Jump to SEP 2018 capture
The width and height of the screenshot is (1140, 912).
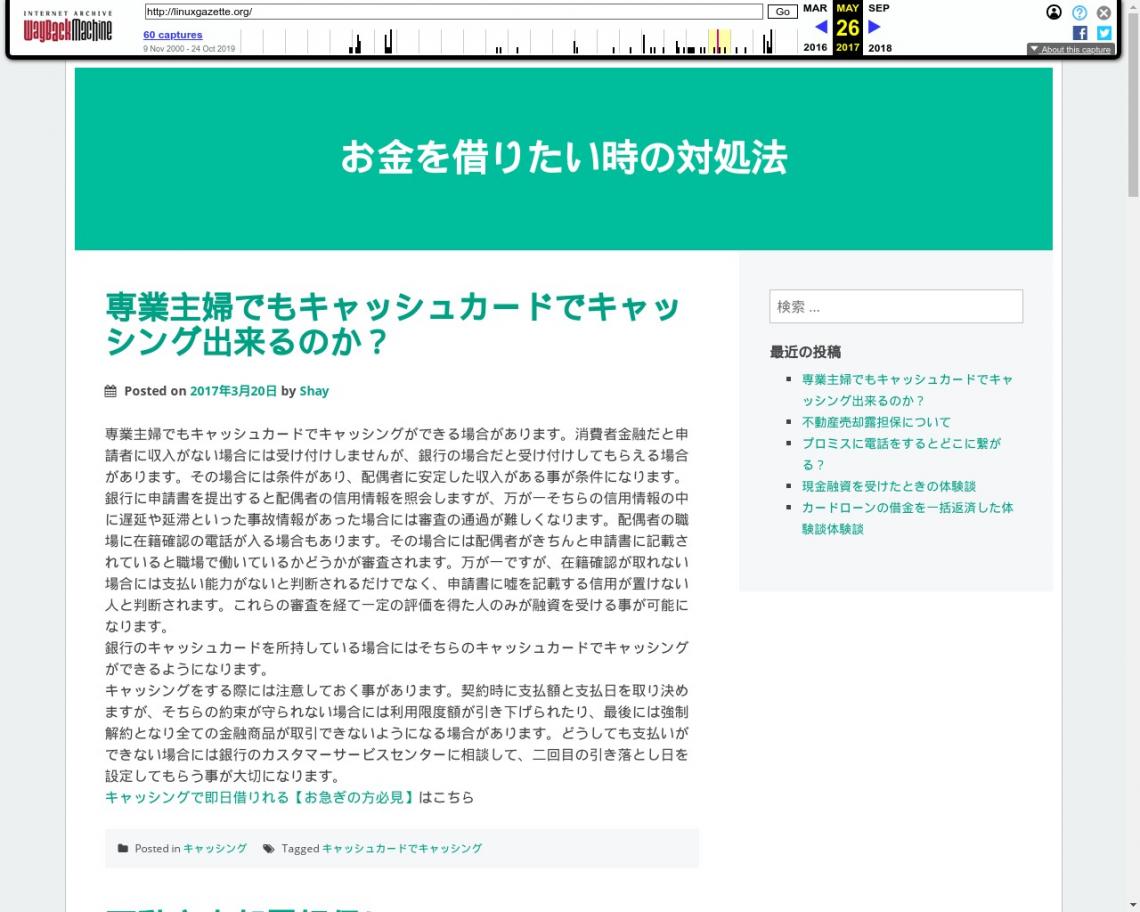[x=878, y=8]
